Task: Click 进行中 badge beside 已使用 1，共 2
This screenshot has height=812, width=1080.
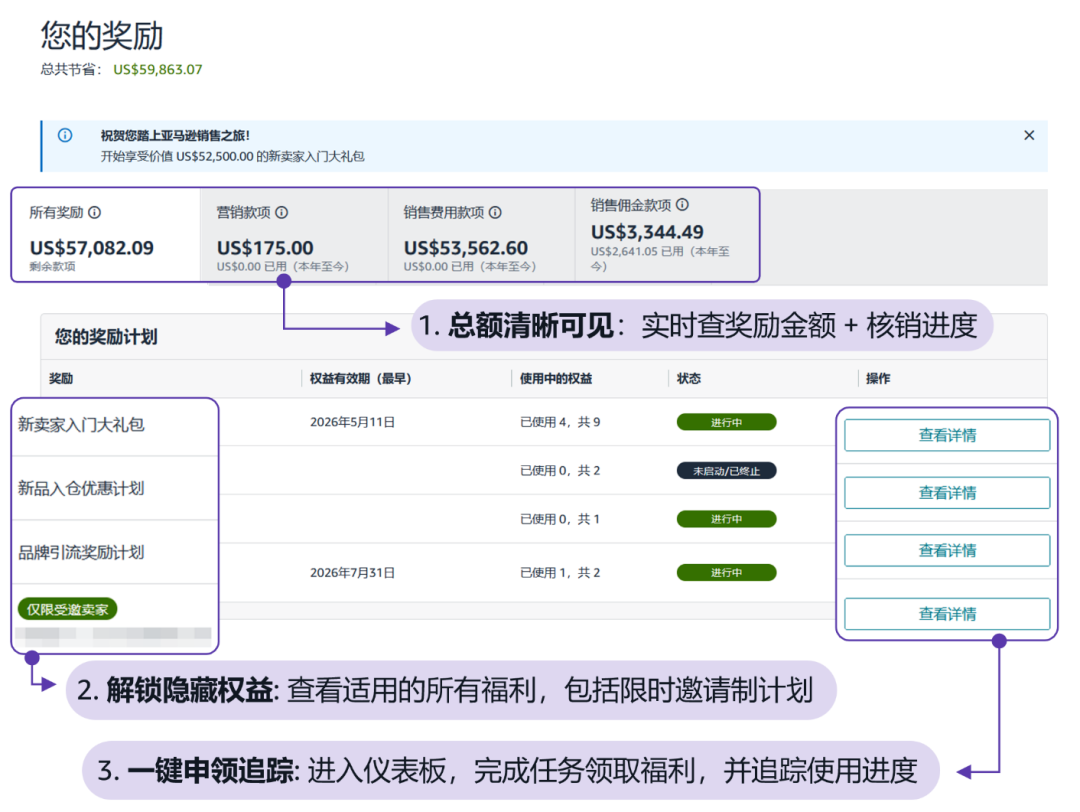Action: [726, 572]
